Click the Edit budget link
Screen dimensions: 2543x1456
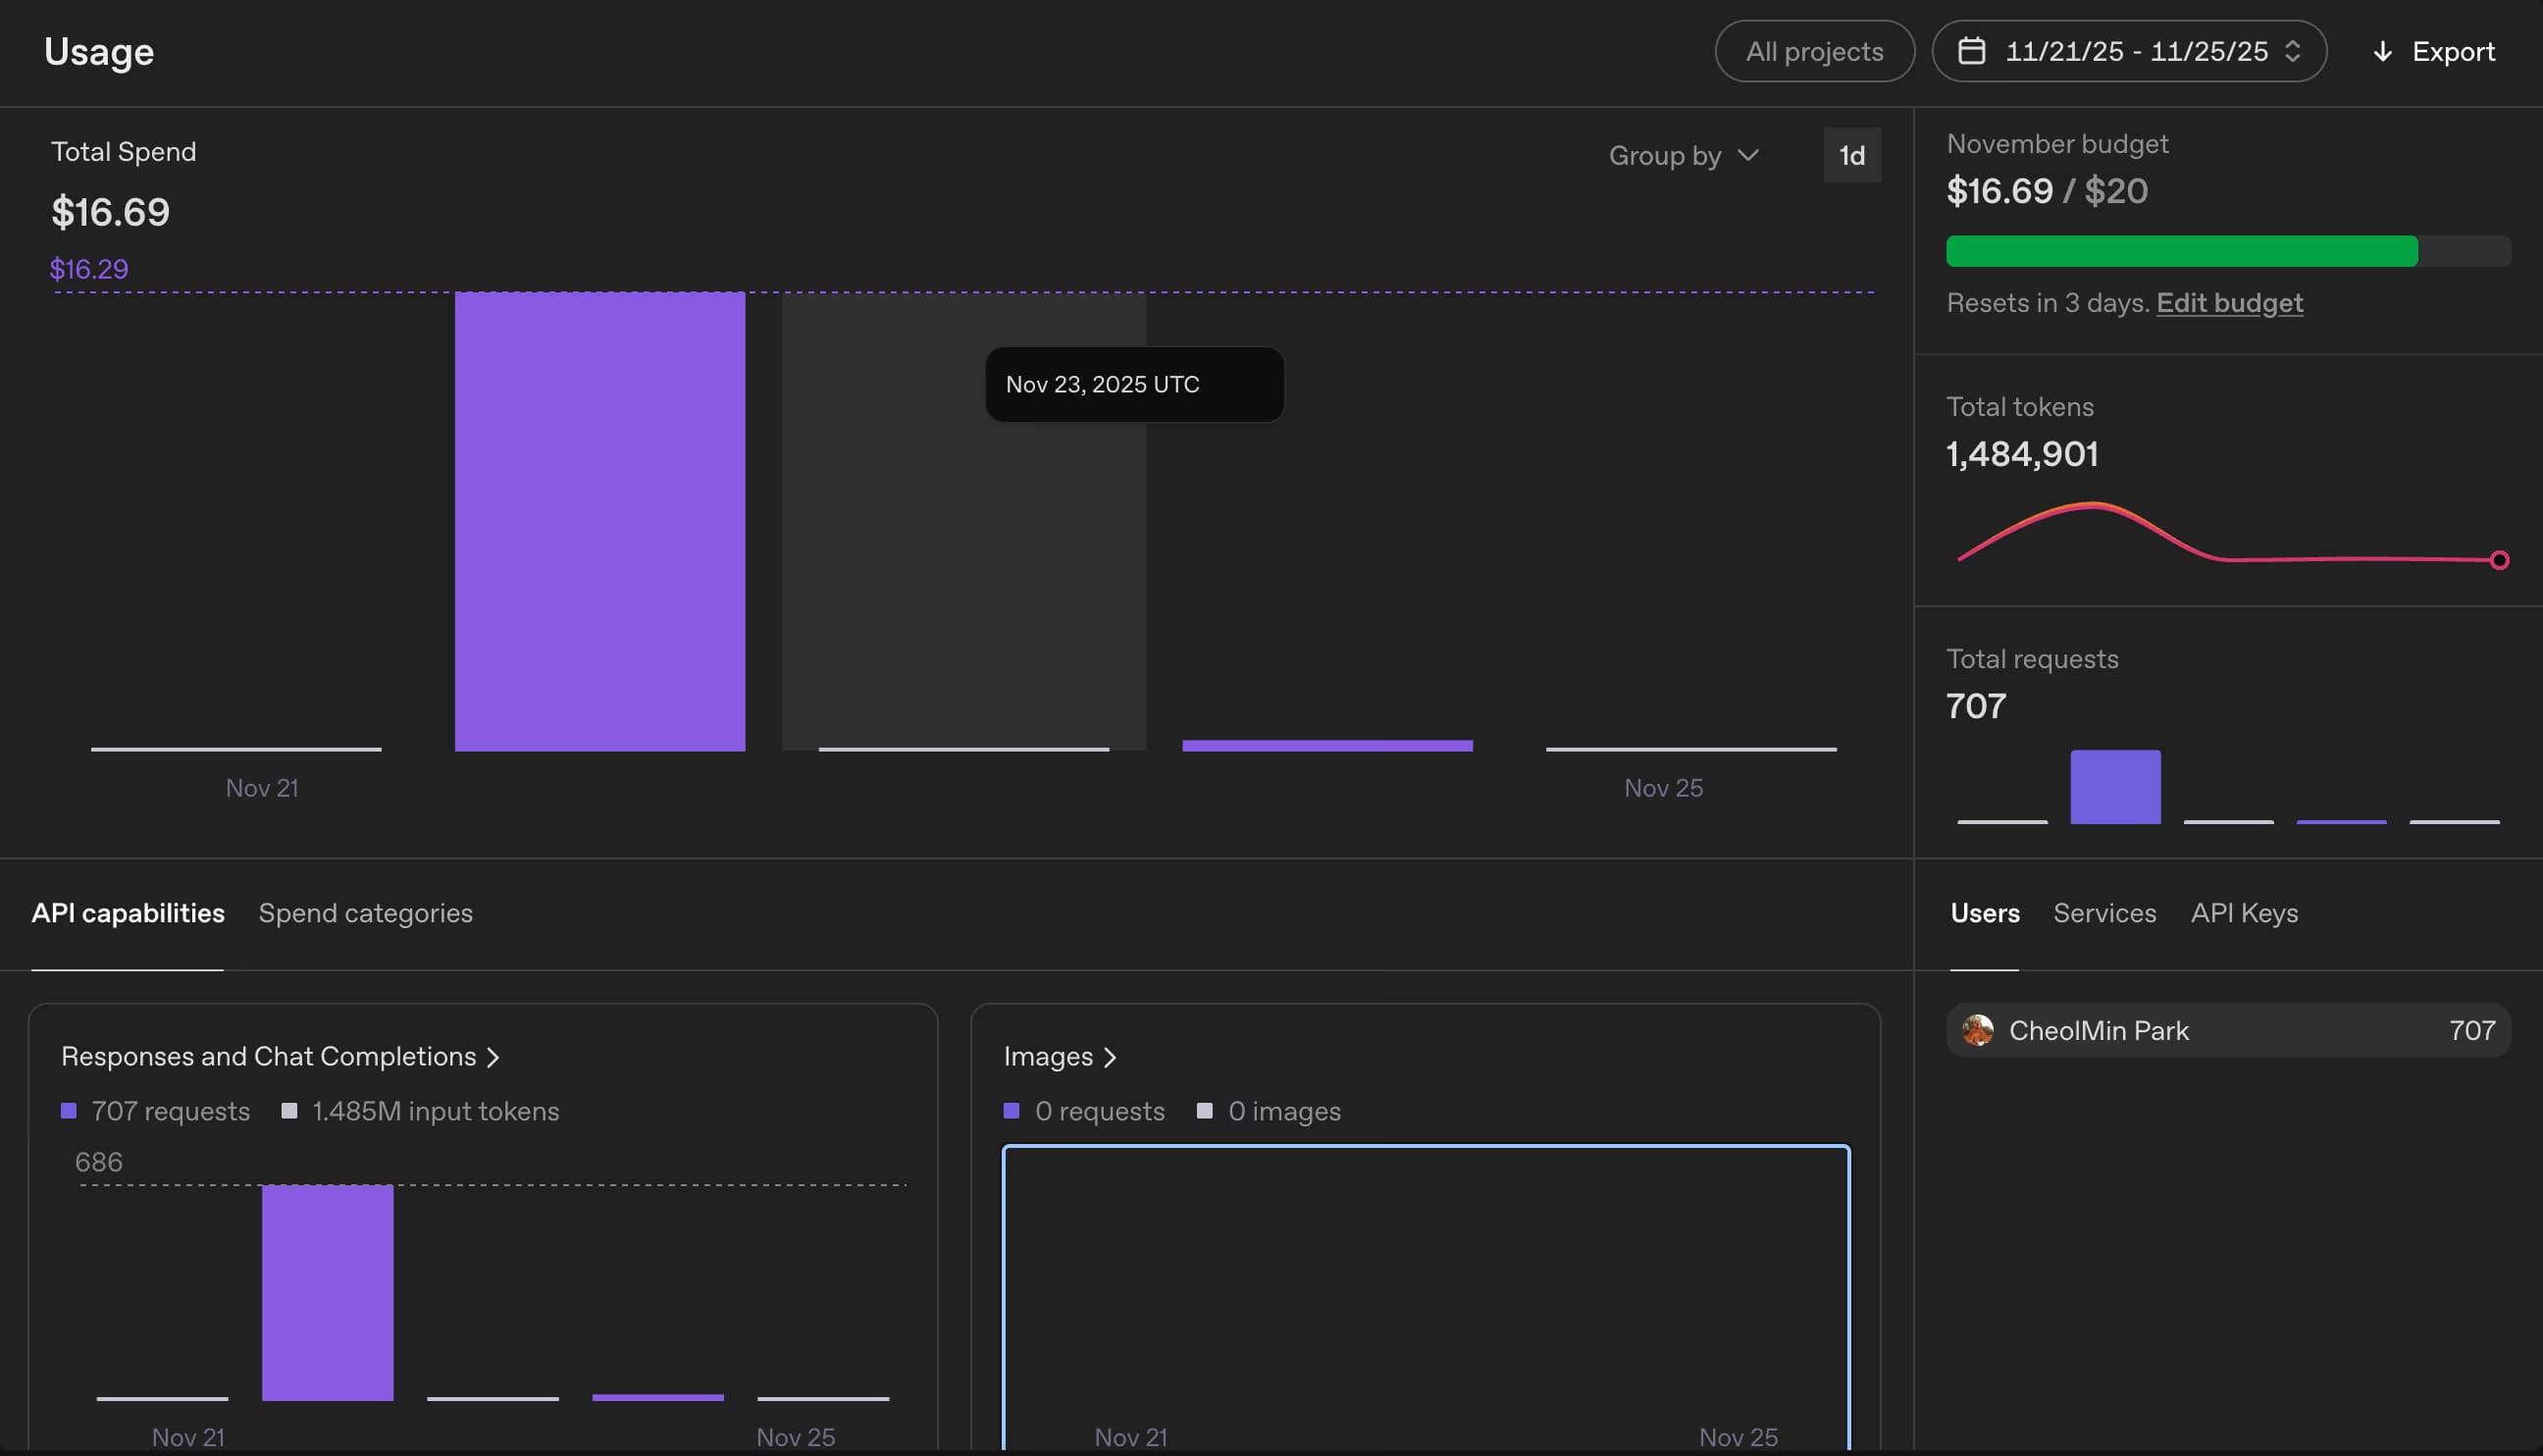[x=2229, y=303]
